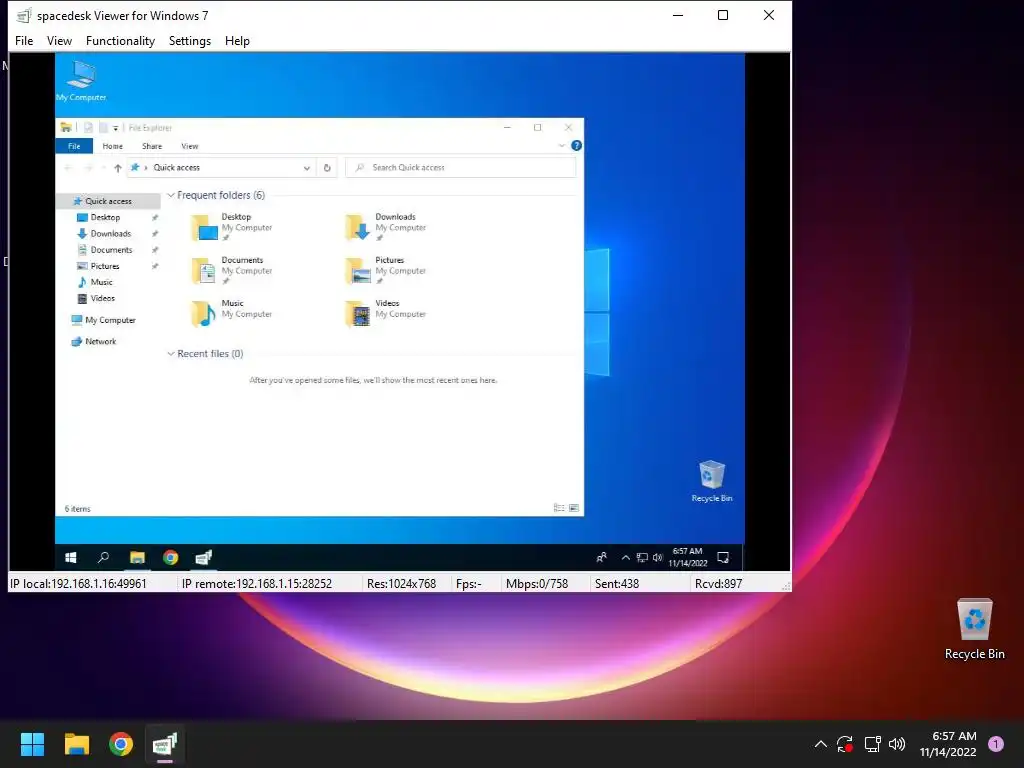Viewport: 1024px width, 768px height.
Task: Click into the Search Quick access field
Action: (x=461, y=168)
